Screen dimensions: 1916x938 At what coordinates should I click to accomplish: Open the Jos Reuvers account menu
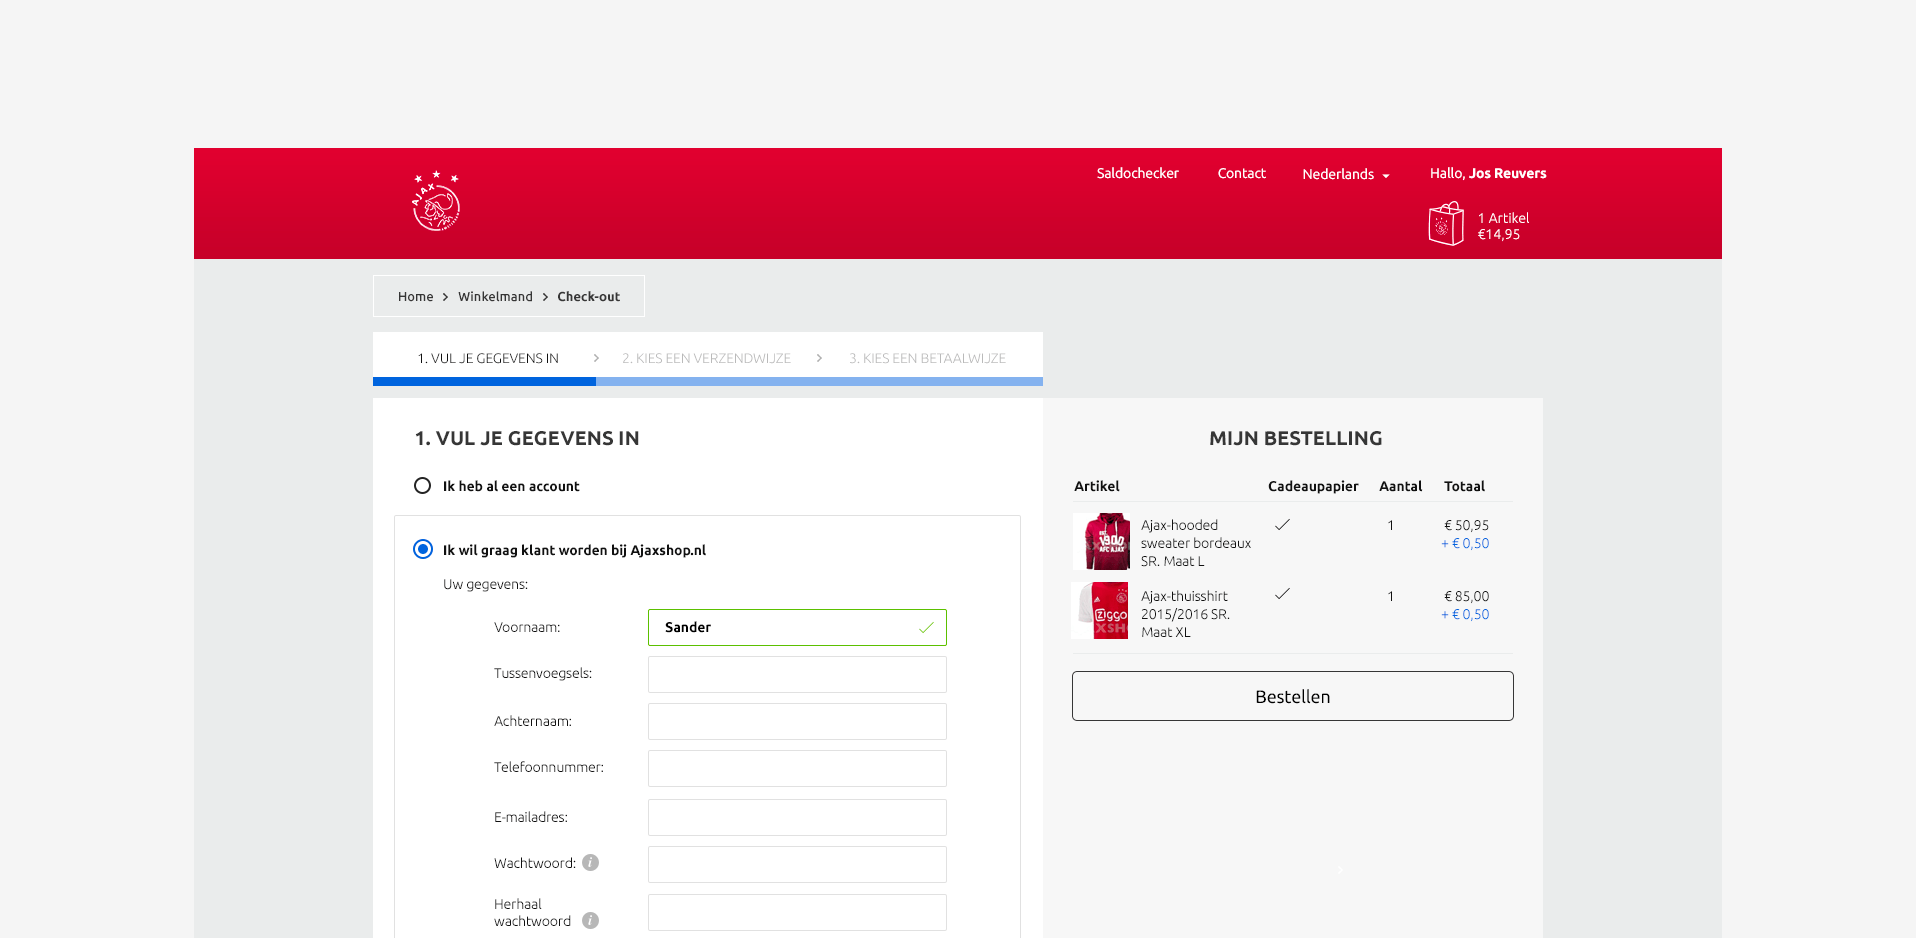1487,173
